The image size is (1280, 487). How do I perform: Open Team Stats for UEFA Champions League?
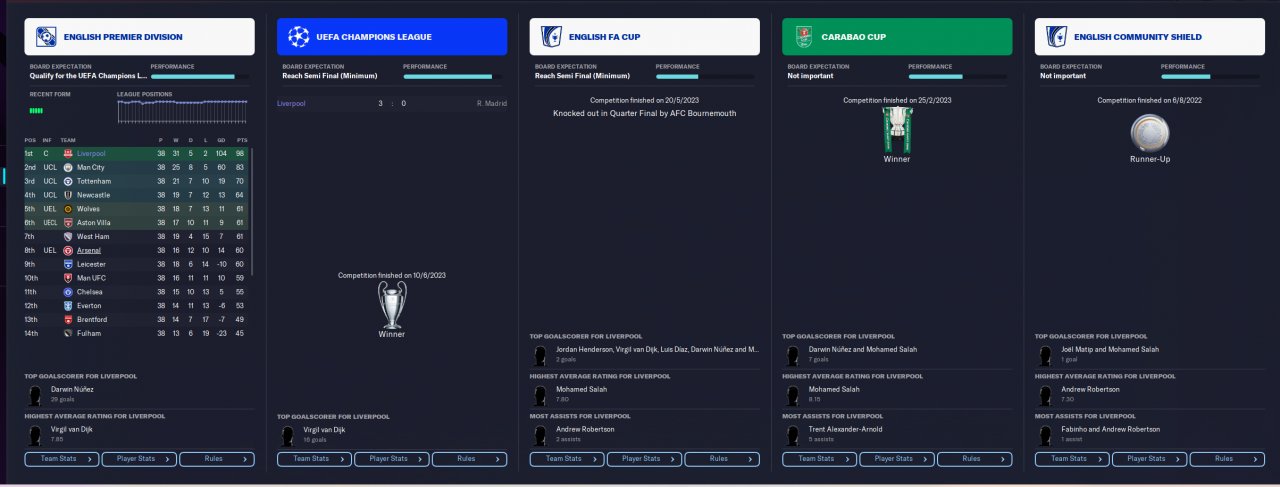315,459
